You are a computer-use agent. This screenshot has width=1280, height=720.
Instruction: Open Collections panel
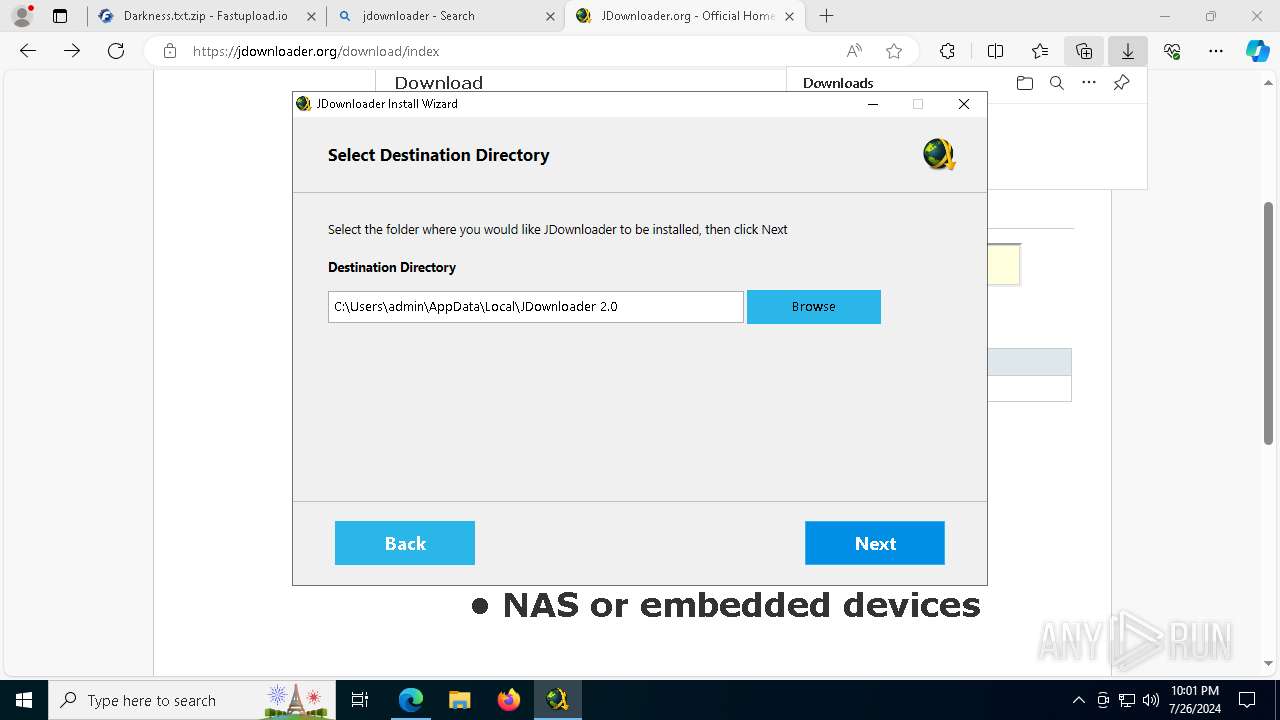coord(1084,51)
